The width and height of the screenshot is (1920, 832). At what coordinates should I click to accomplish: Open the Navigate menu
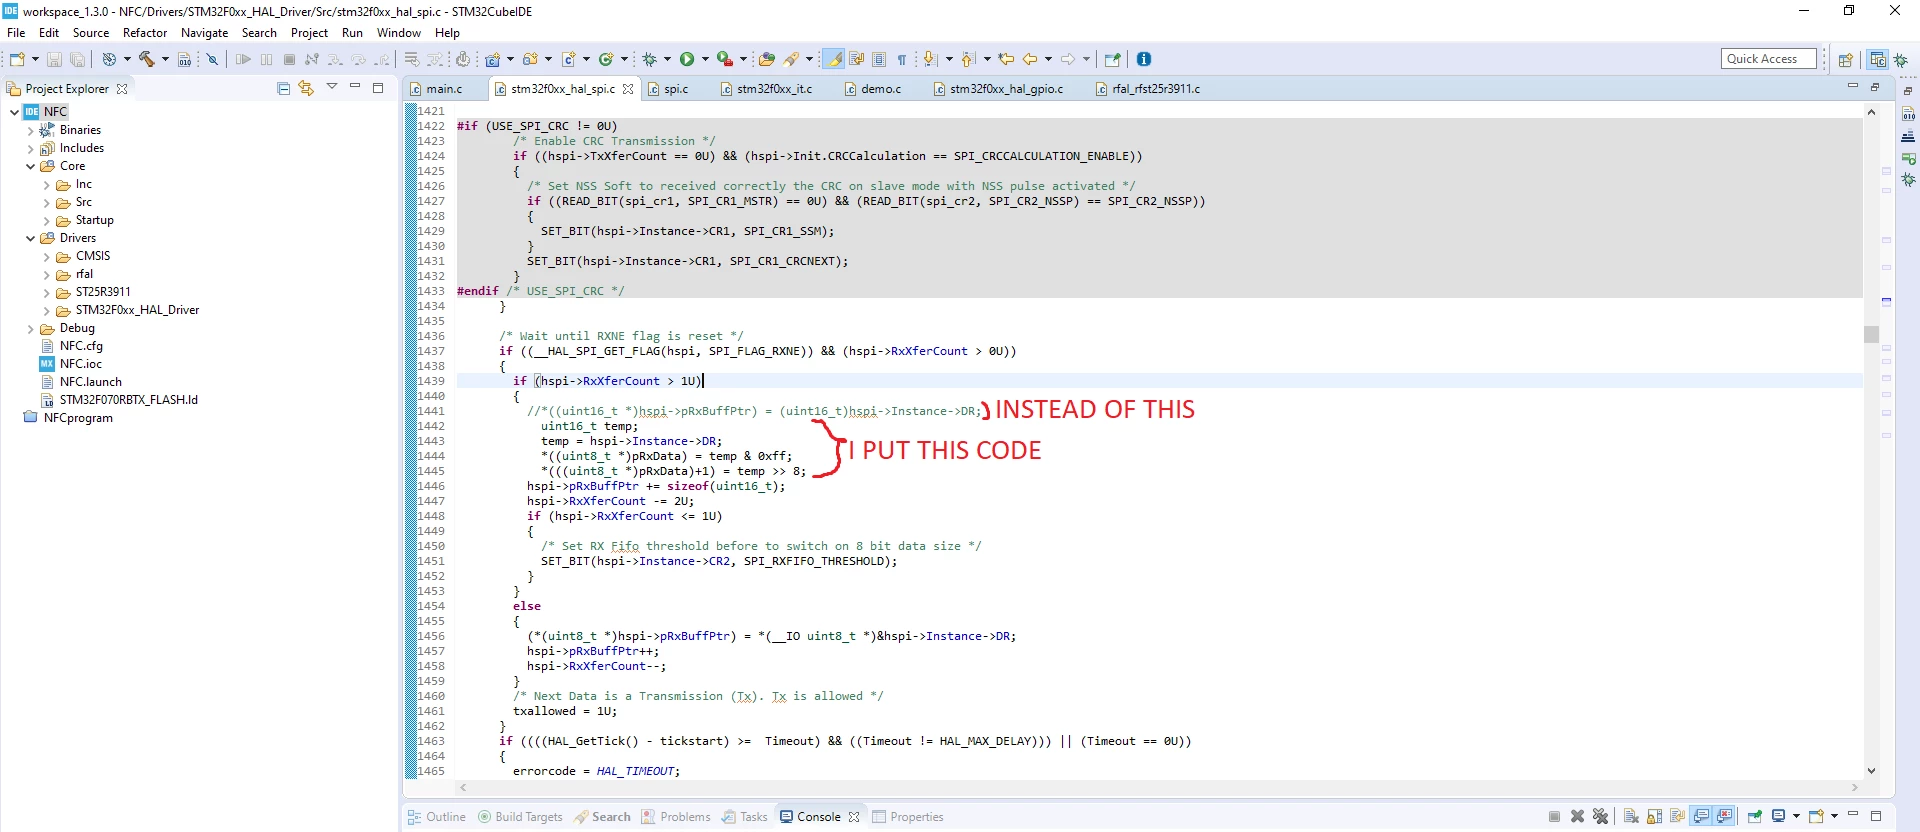[204, 33]
